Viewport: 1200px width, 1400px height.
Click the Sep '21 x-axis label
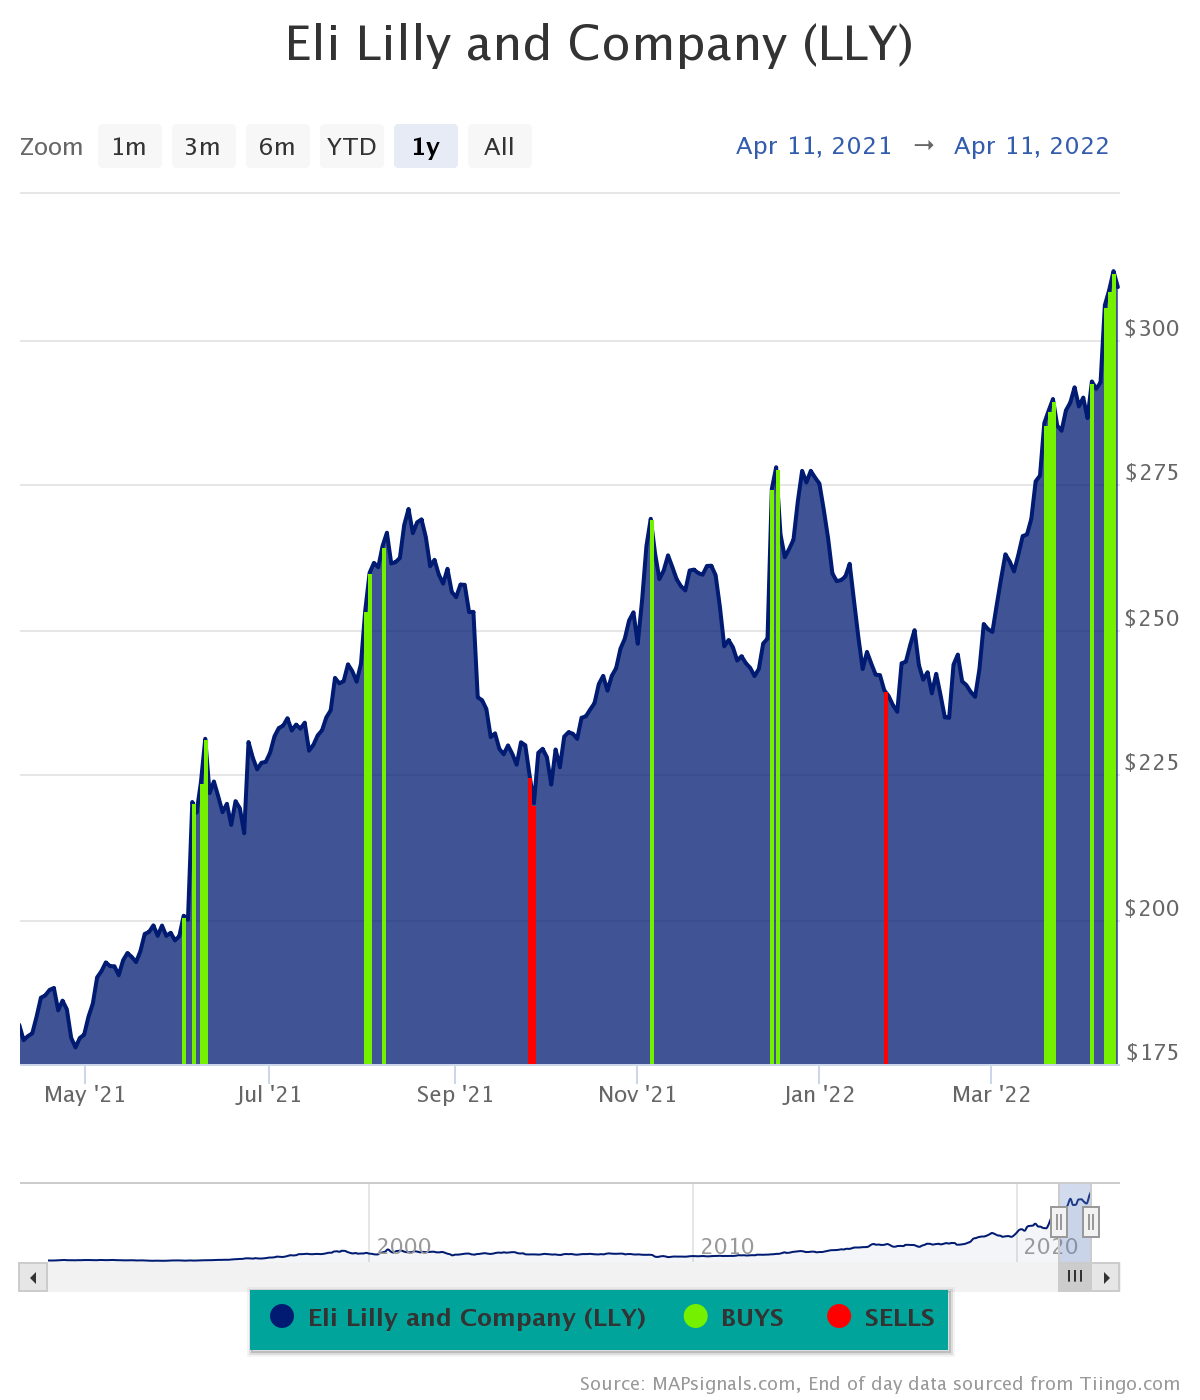point(455,1095)
